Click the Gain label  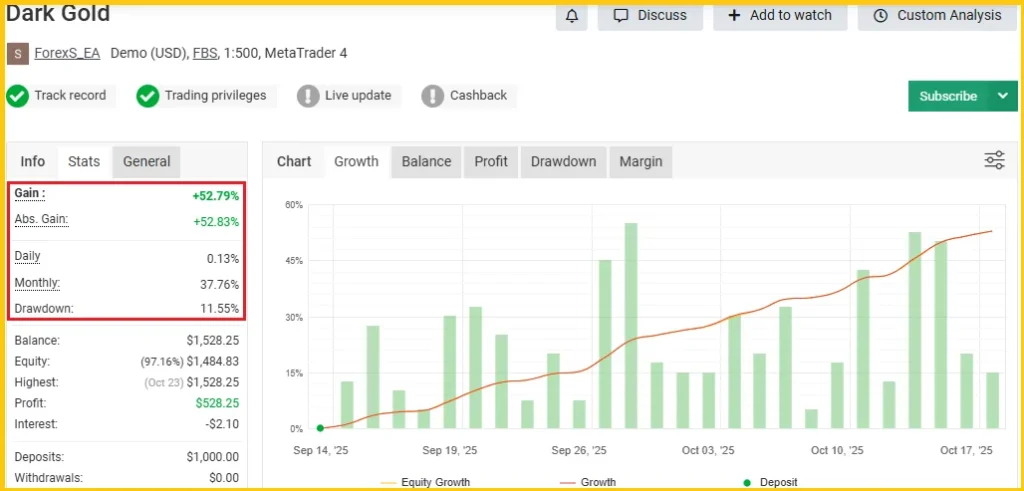[30, 194]
